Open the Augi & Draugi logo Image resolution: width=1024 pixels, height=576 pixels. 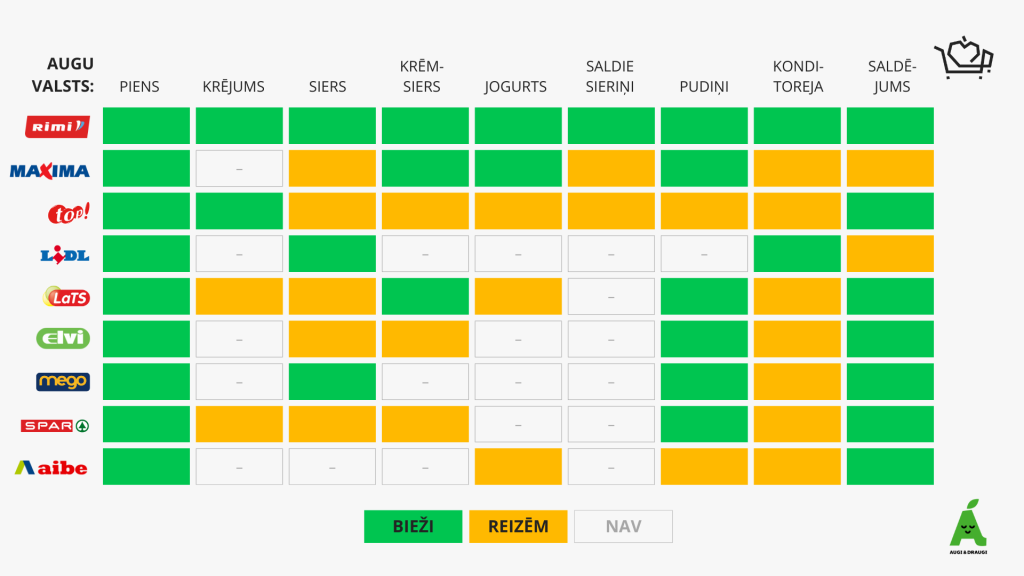pos(966,524)
